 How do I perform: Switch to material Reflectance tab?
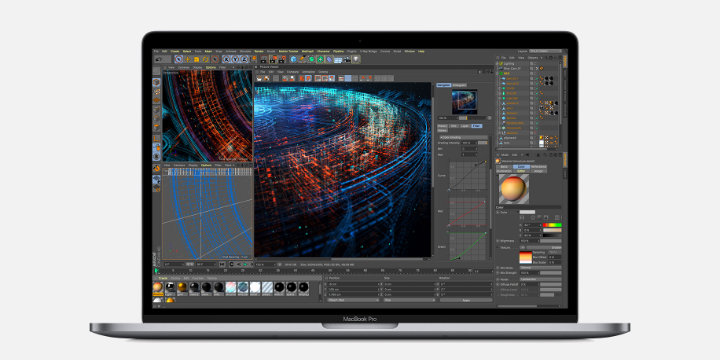pos(539,167)
